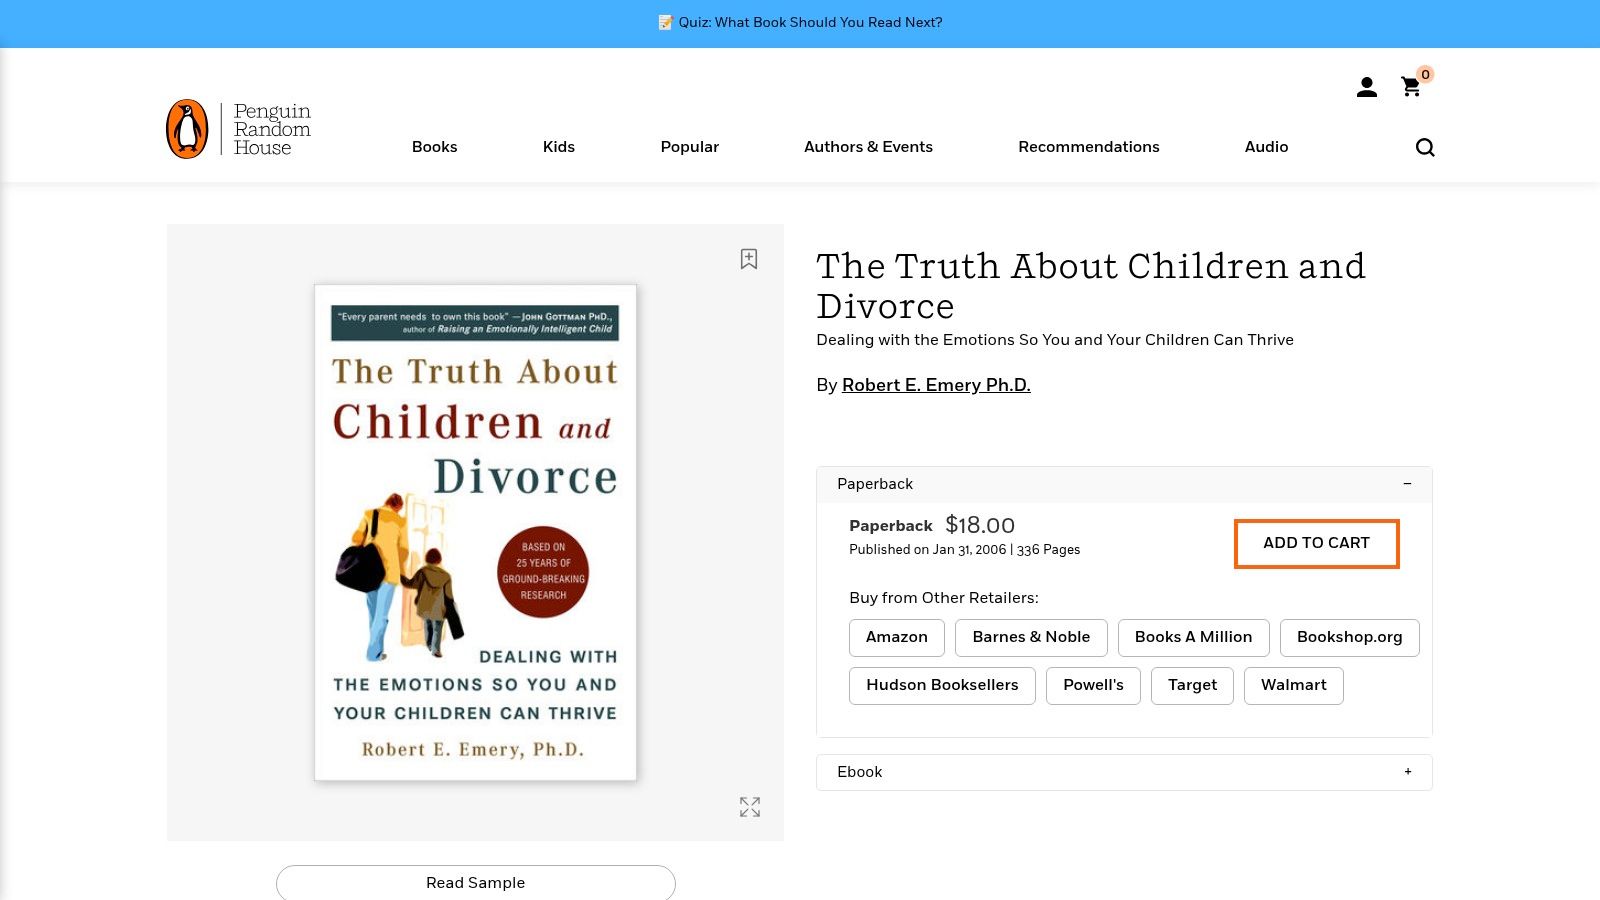Click the subtitle about emotions and thriving
This screenshot has height=900, width=1600.
point(1055,340)
